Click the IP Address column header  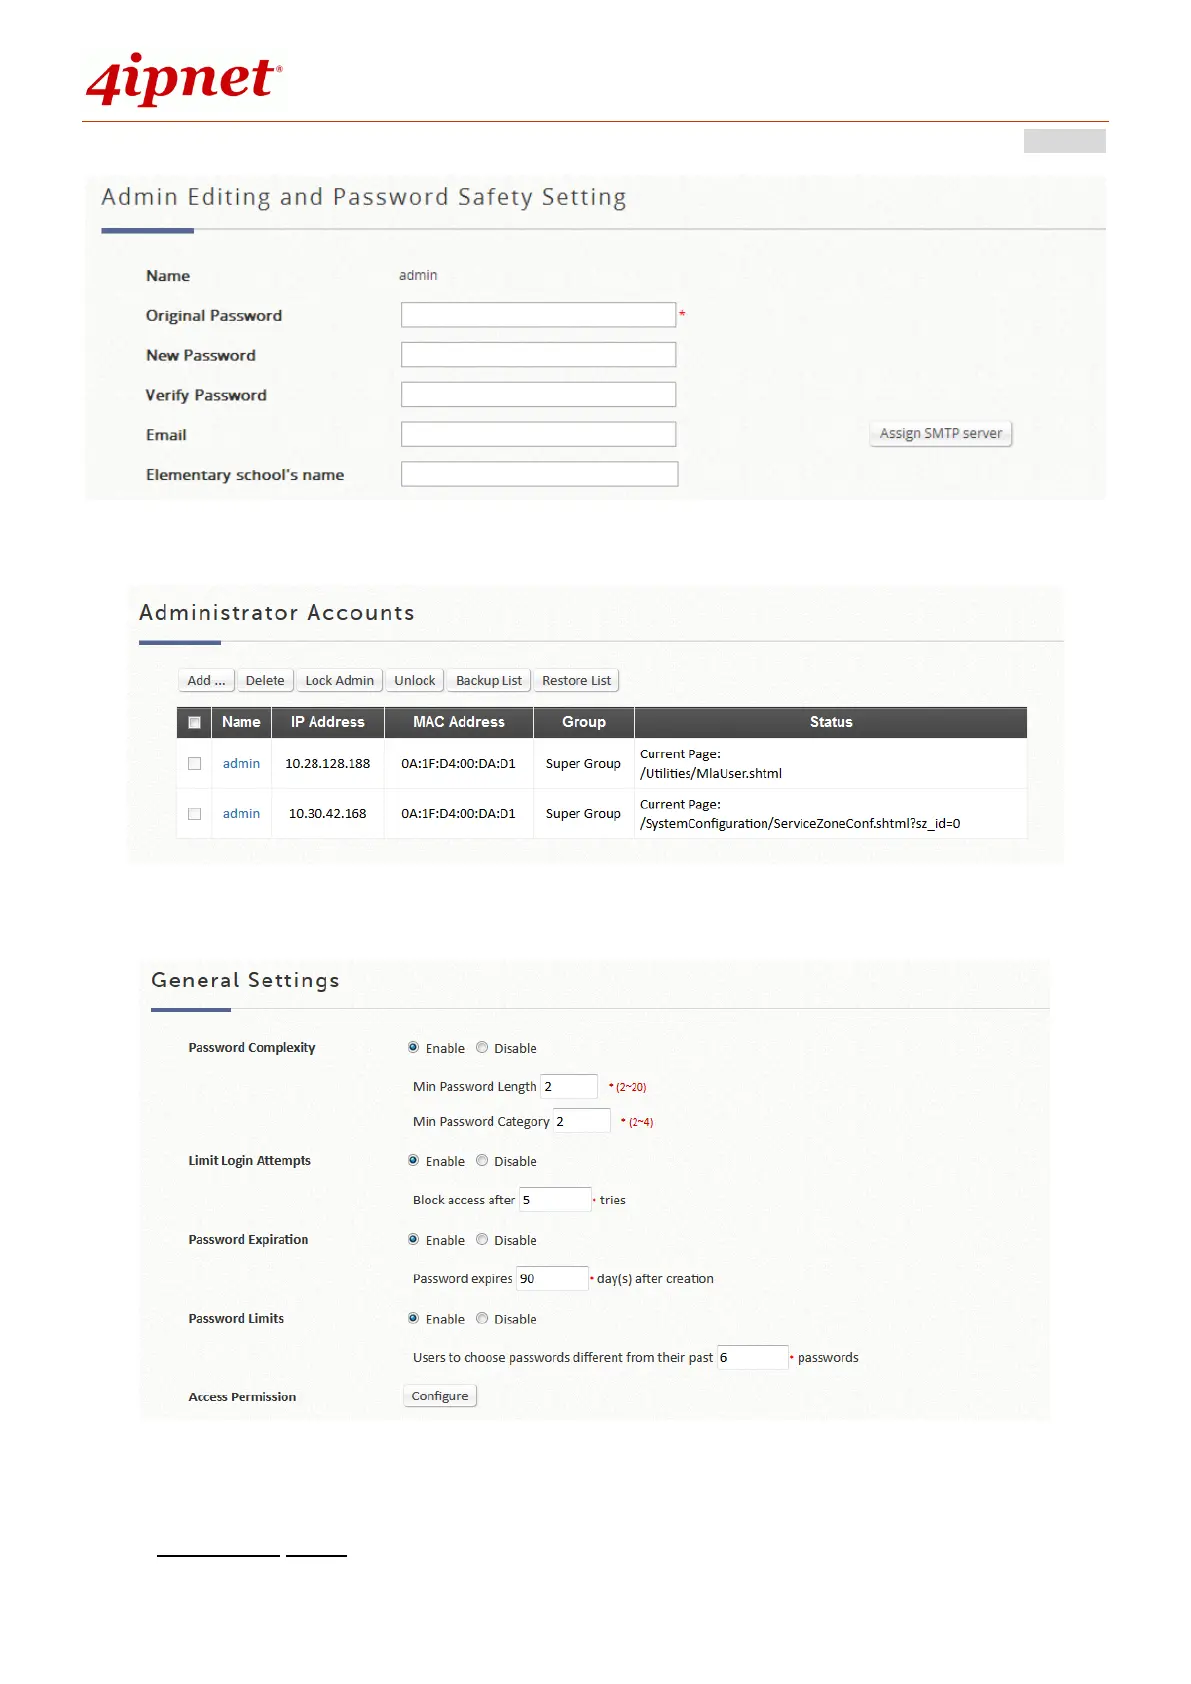(328, 722)
